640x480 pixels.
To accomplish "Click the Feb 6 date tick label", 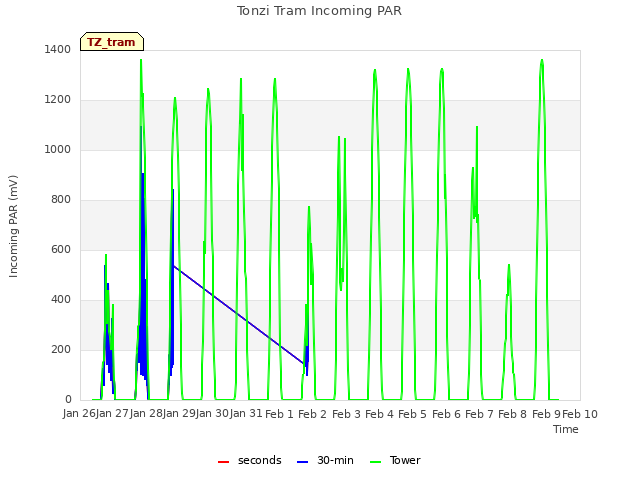I will 446,414.
